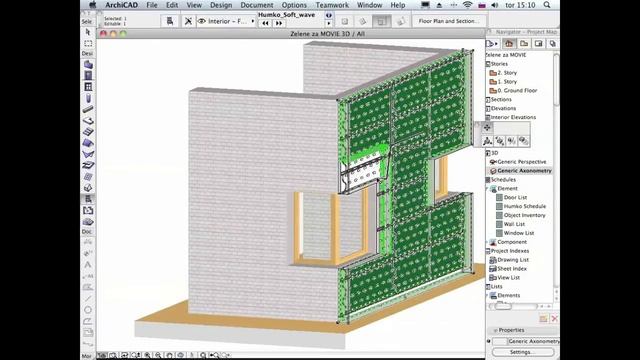
Task: Open the Document menu
Action: [x=257, y=5]
